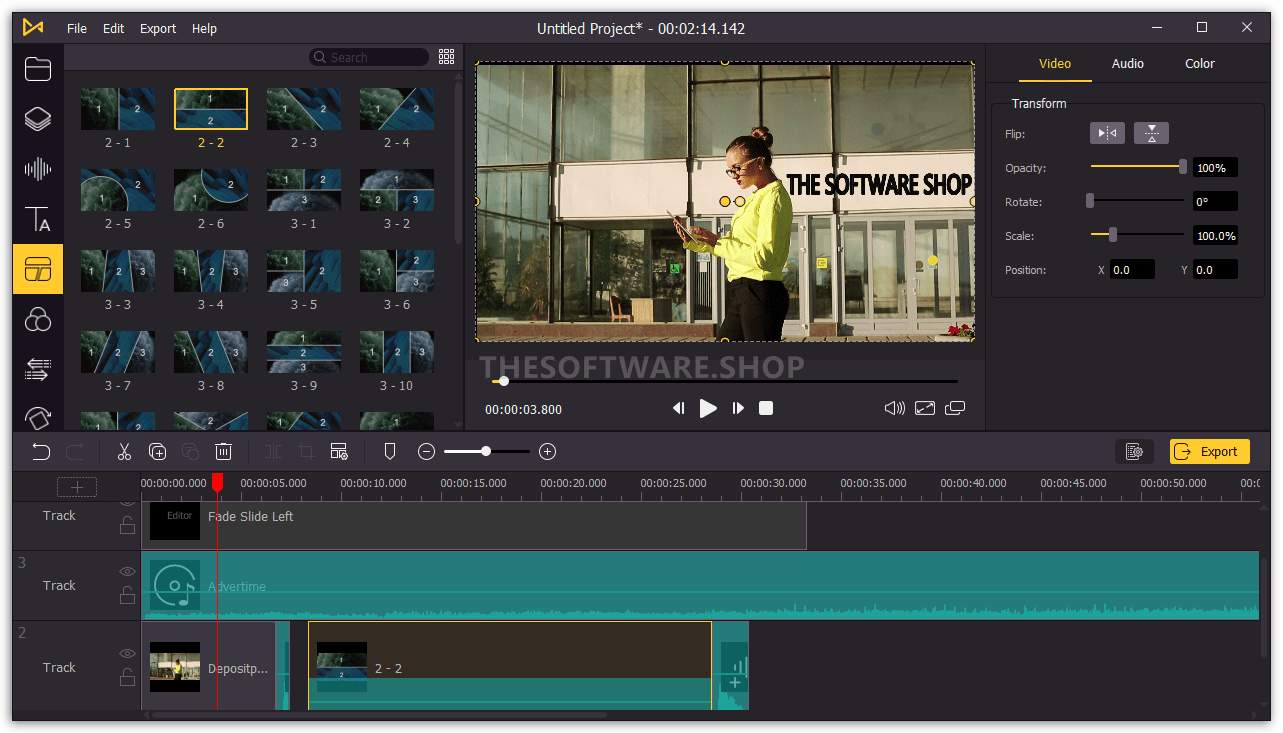Flip the clip horizontally
1283x733 pixels.
(1107, 133)
